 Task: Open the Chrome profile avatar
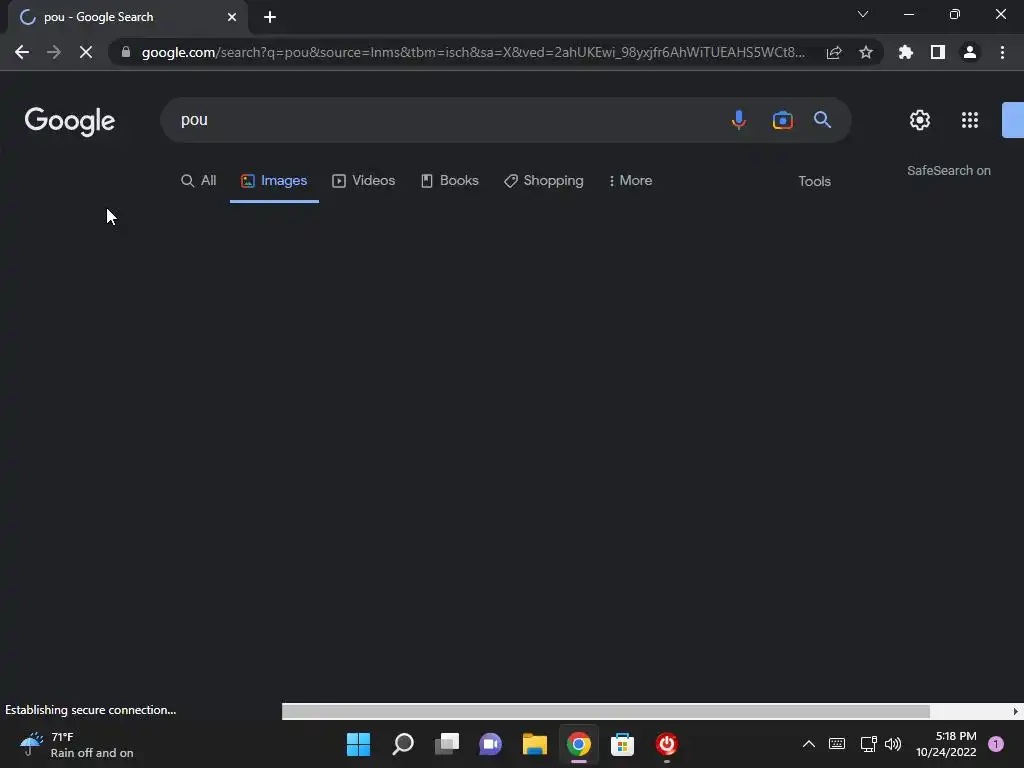coord(970,52)
